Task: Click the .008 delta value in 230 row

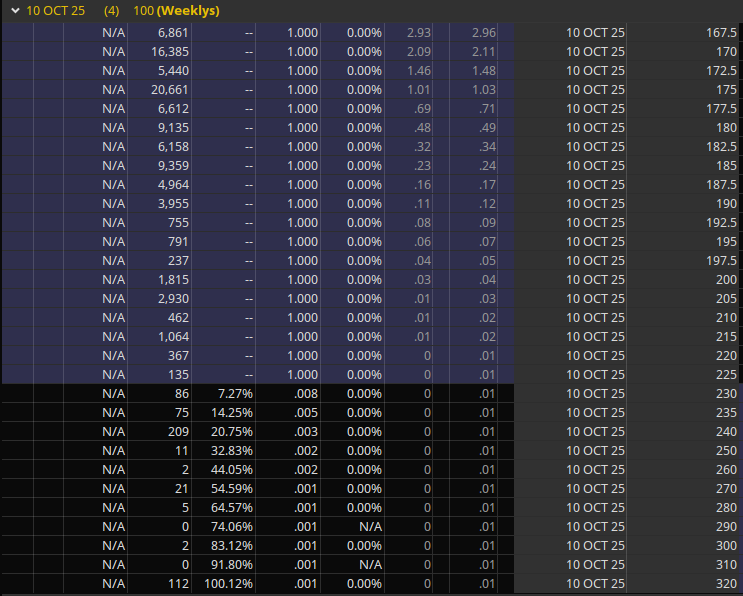Action: (305, 394)
